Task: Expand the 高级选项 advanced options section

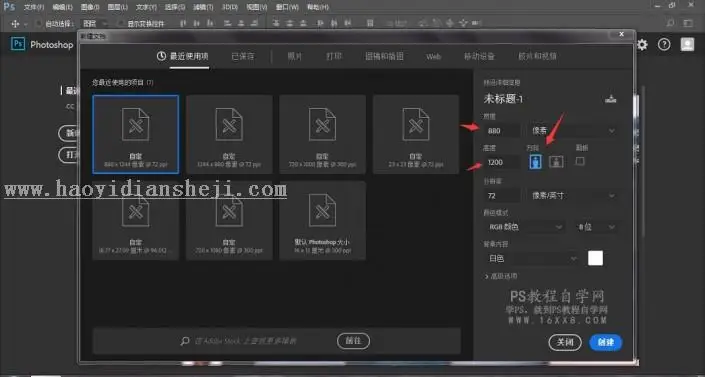Action: click(501, 276)
